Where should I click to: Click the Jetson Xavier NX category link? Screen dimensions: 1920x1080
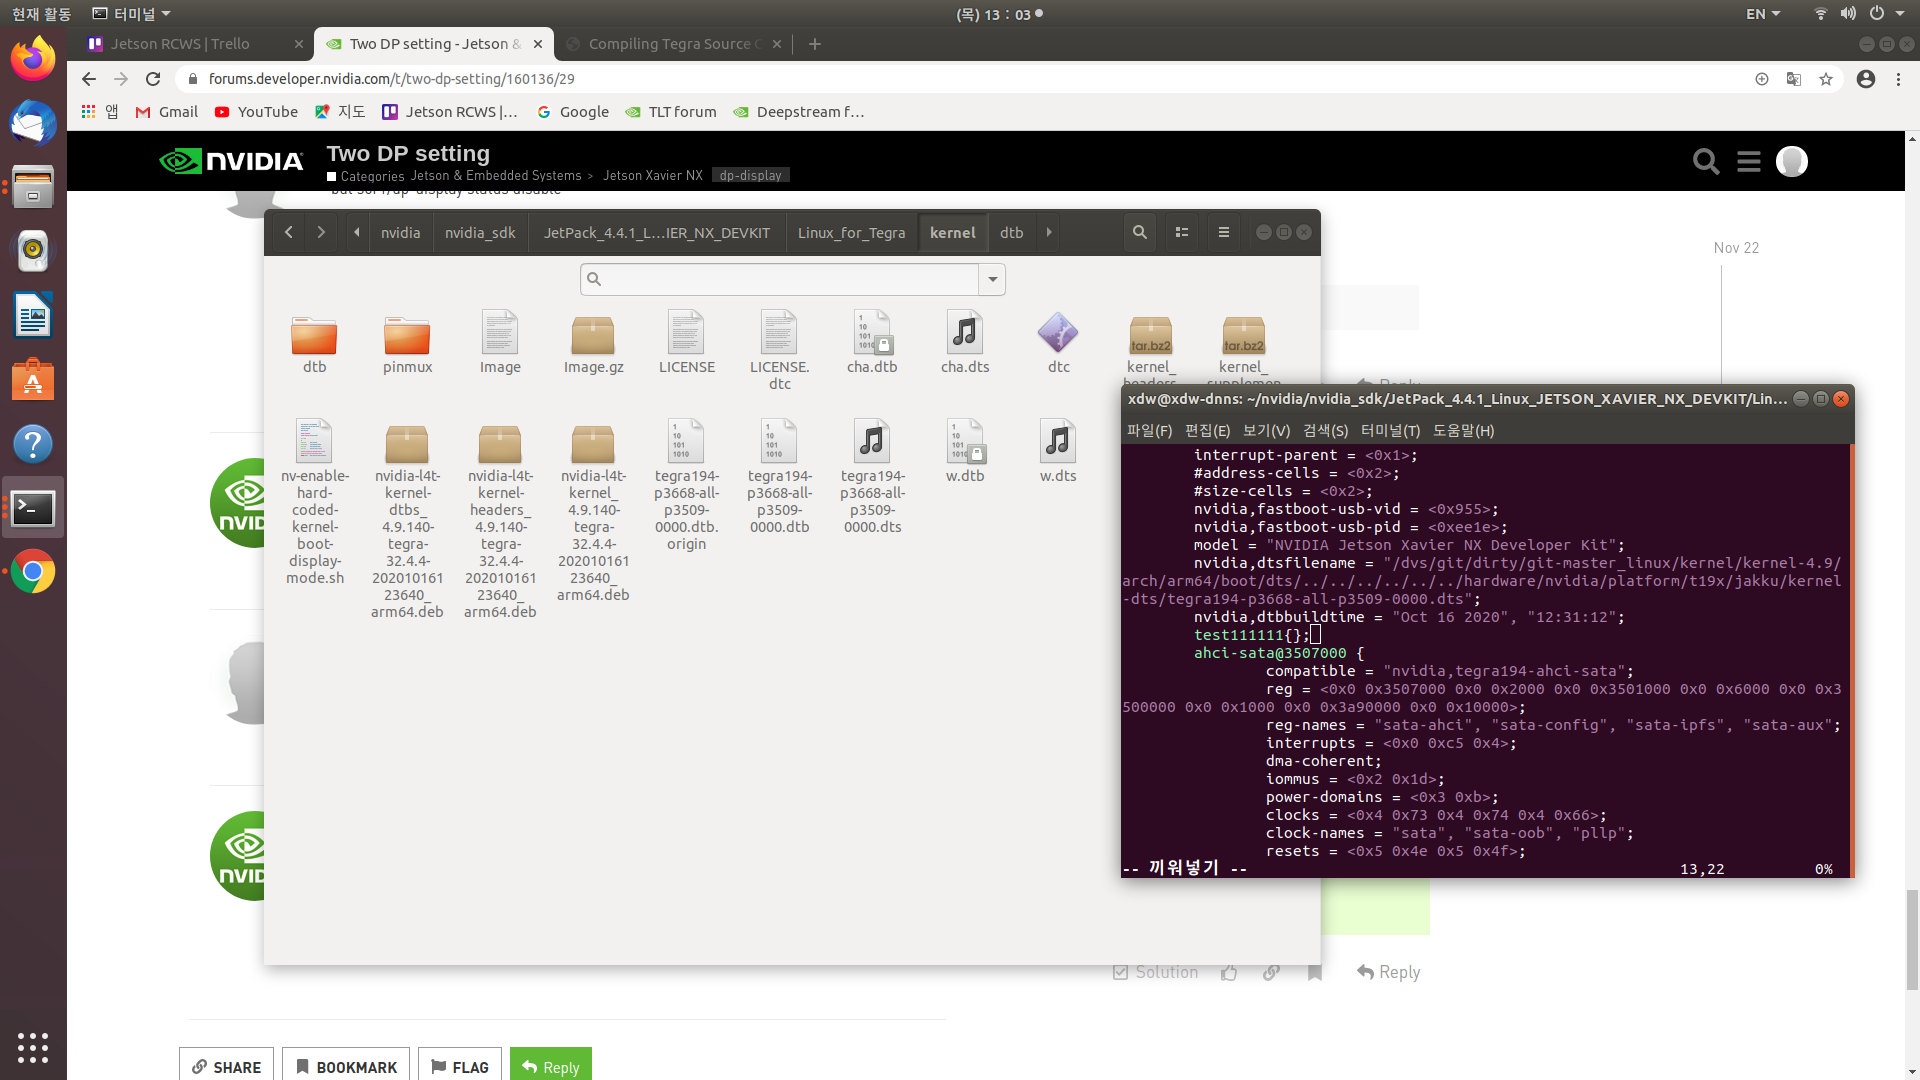652,175
